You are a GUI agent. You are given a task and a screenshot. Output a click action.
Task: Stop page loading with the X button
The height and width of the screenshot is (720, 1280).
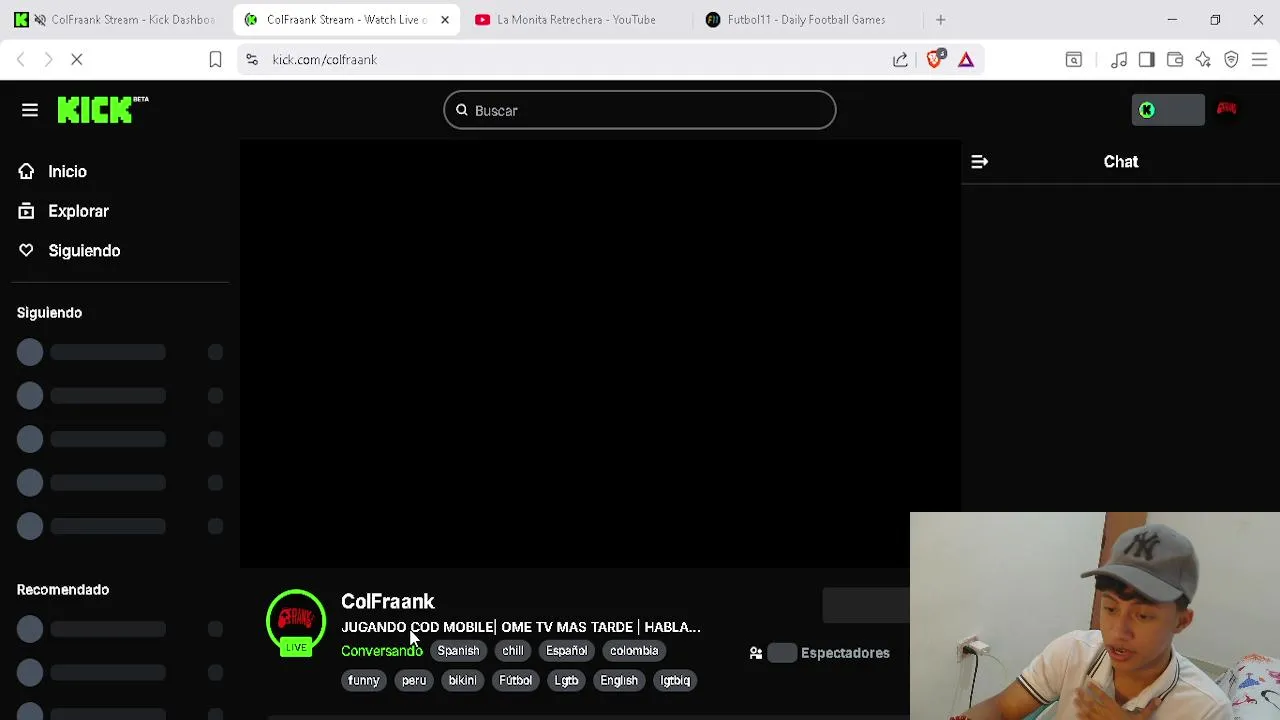click(x=76, y=60)
